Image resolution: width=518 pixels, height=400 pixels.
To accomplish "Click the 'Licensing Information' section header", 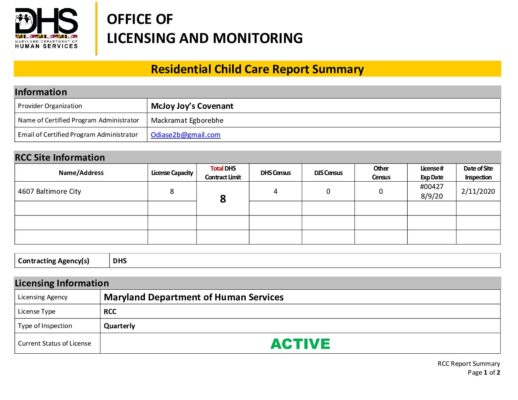I will (257, 283).
